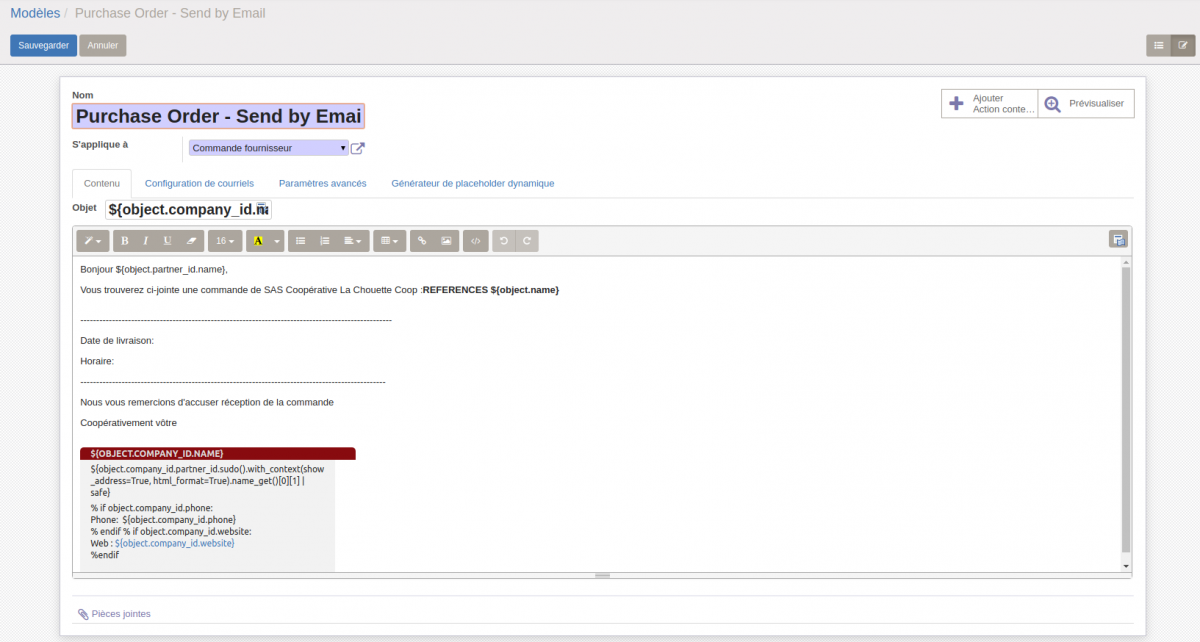Viewport: 1200px width, 642px height.
Task: Remove font style with eraser icon
Action: [x=191, y=241]
